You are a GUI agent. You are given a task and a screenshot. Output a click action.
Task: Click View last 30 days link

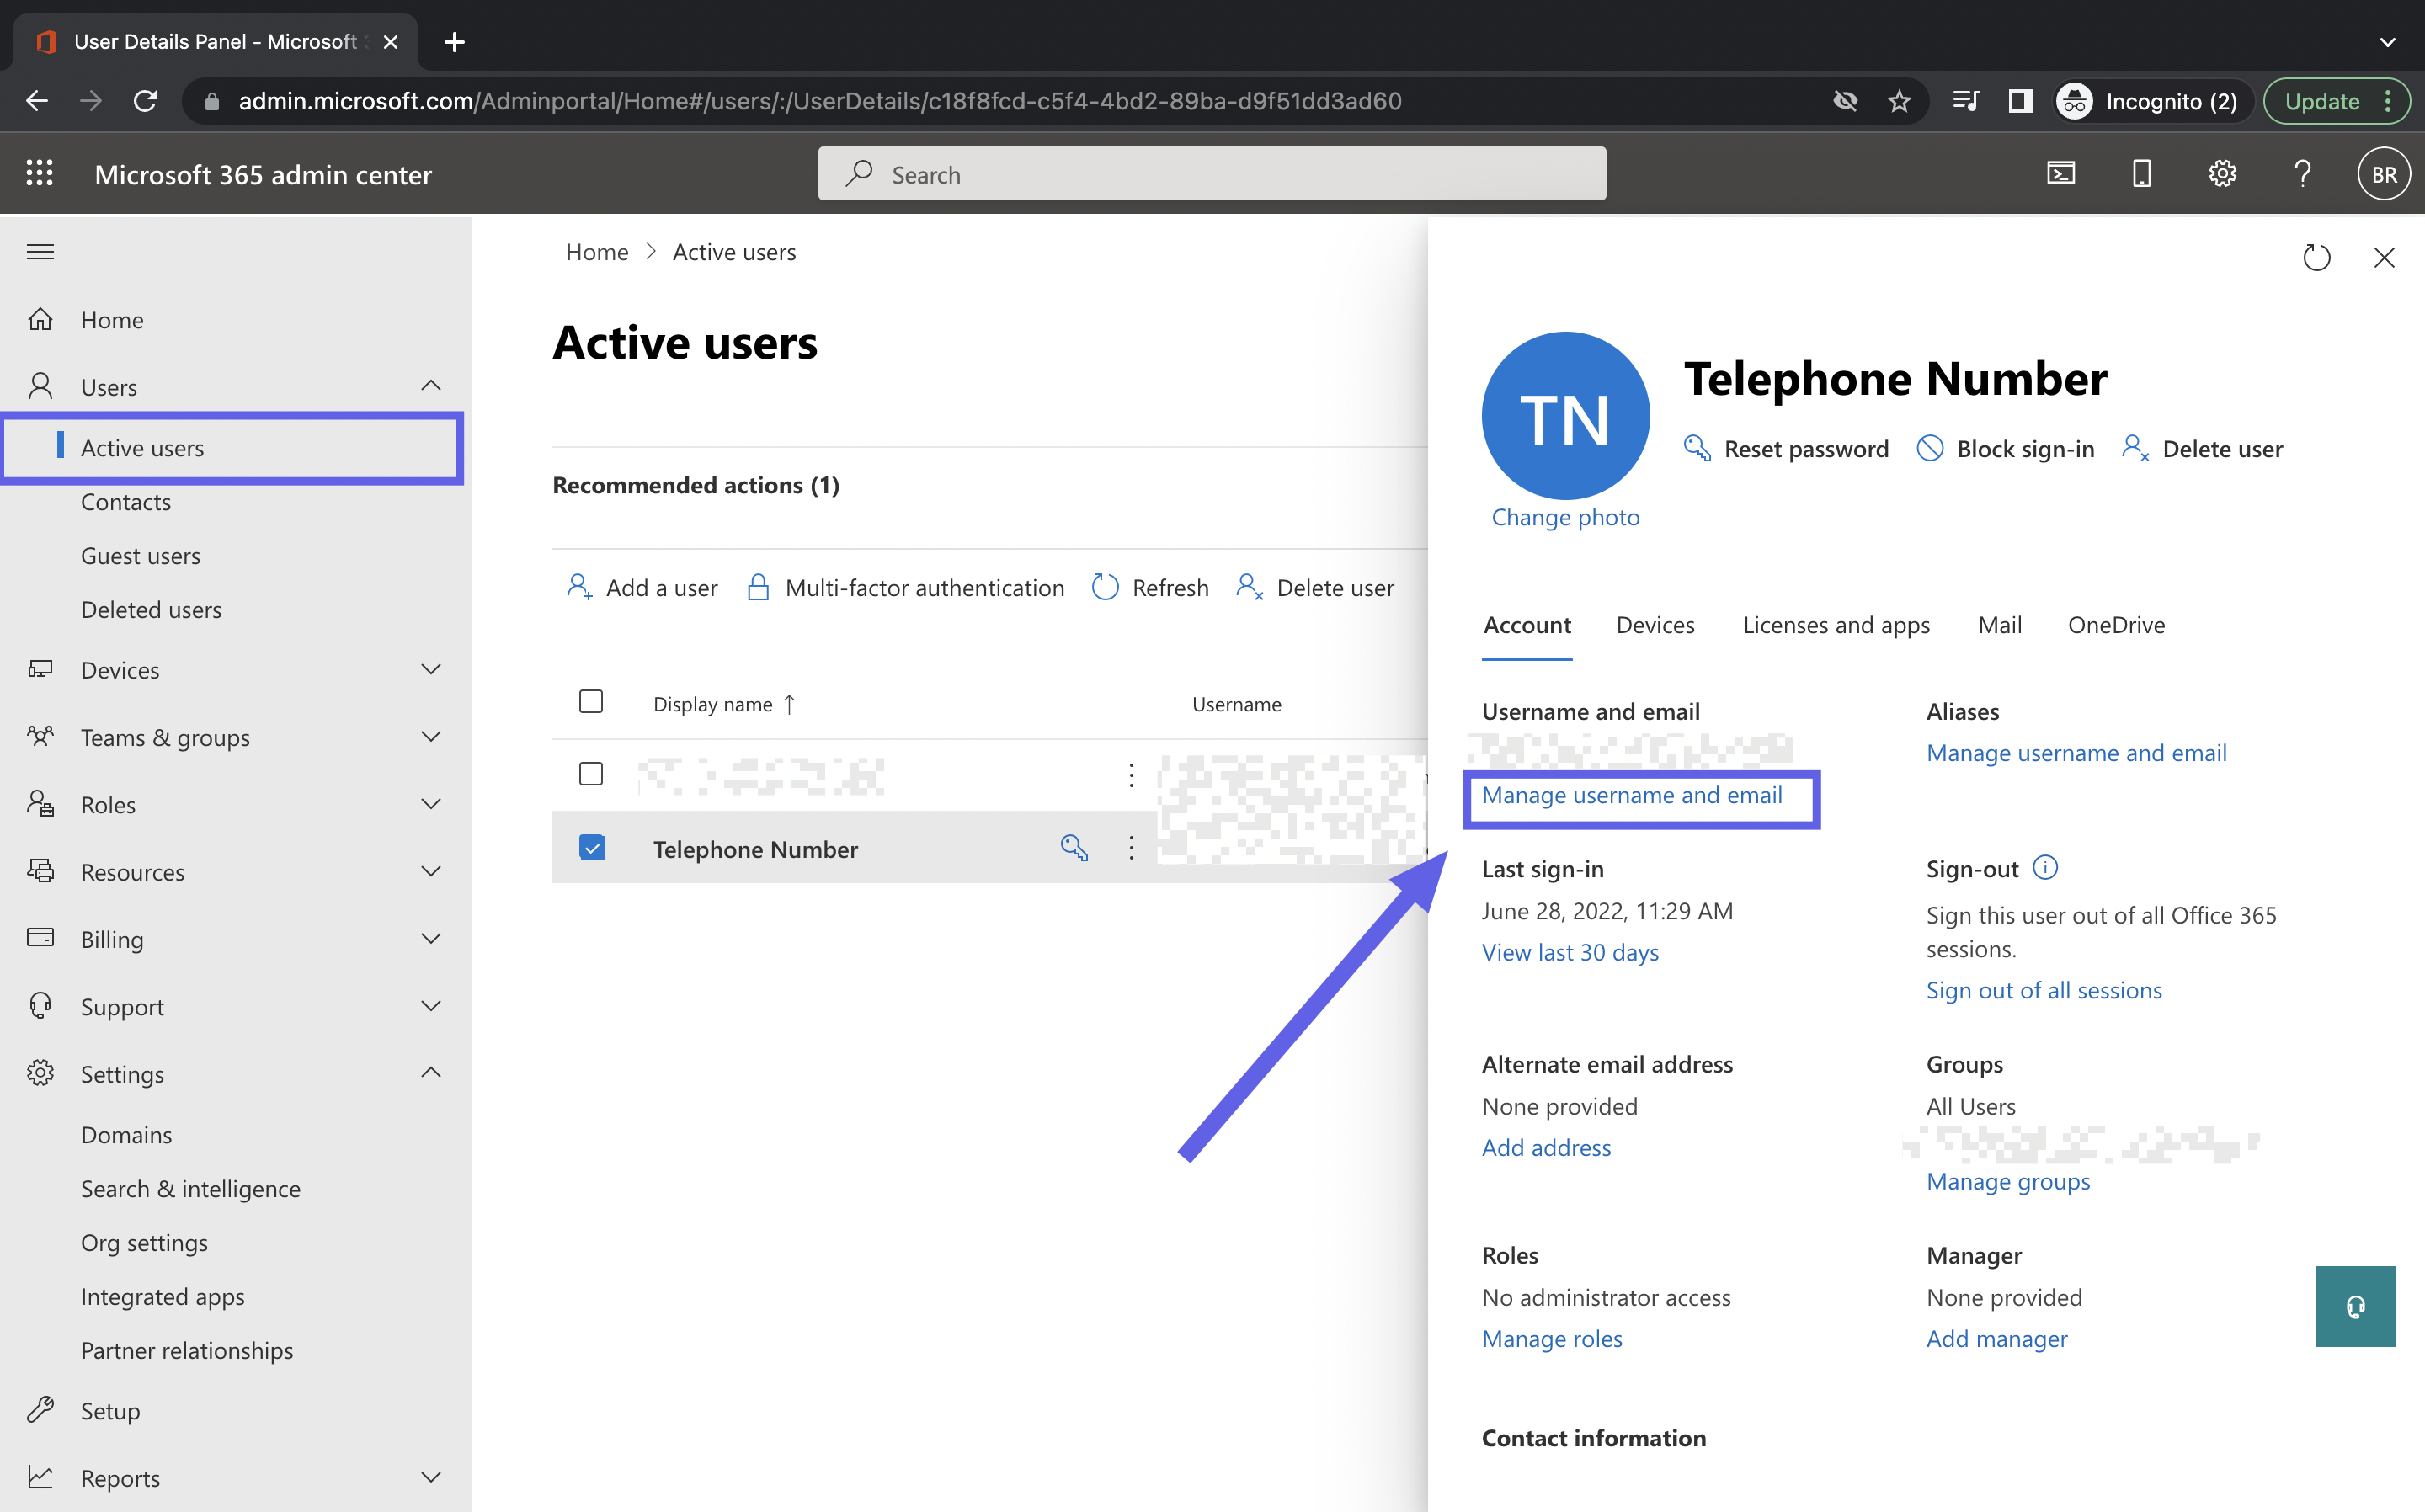click(1570, 952)
